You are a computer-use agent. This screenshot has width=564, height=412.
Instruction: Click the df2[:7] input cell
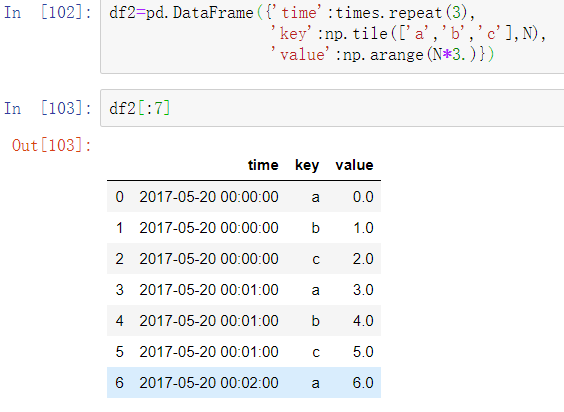332,108
